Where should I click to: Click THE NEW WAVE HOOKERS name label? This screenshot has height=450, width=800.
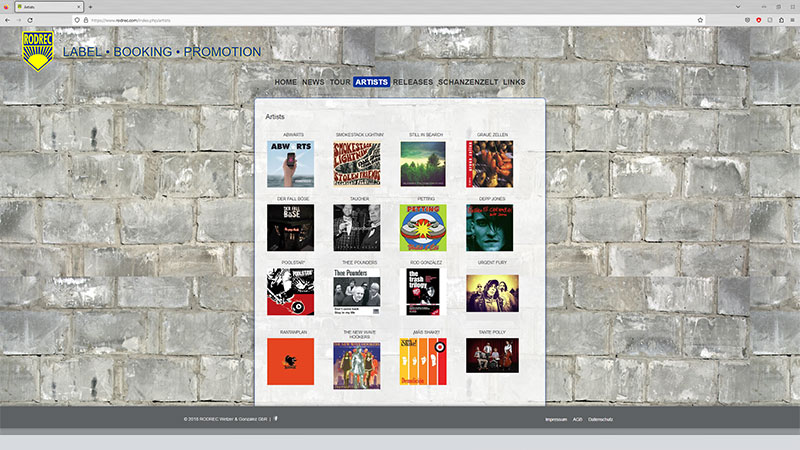360,334
